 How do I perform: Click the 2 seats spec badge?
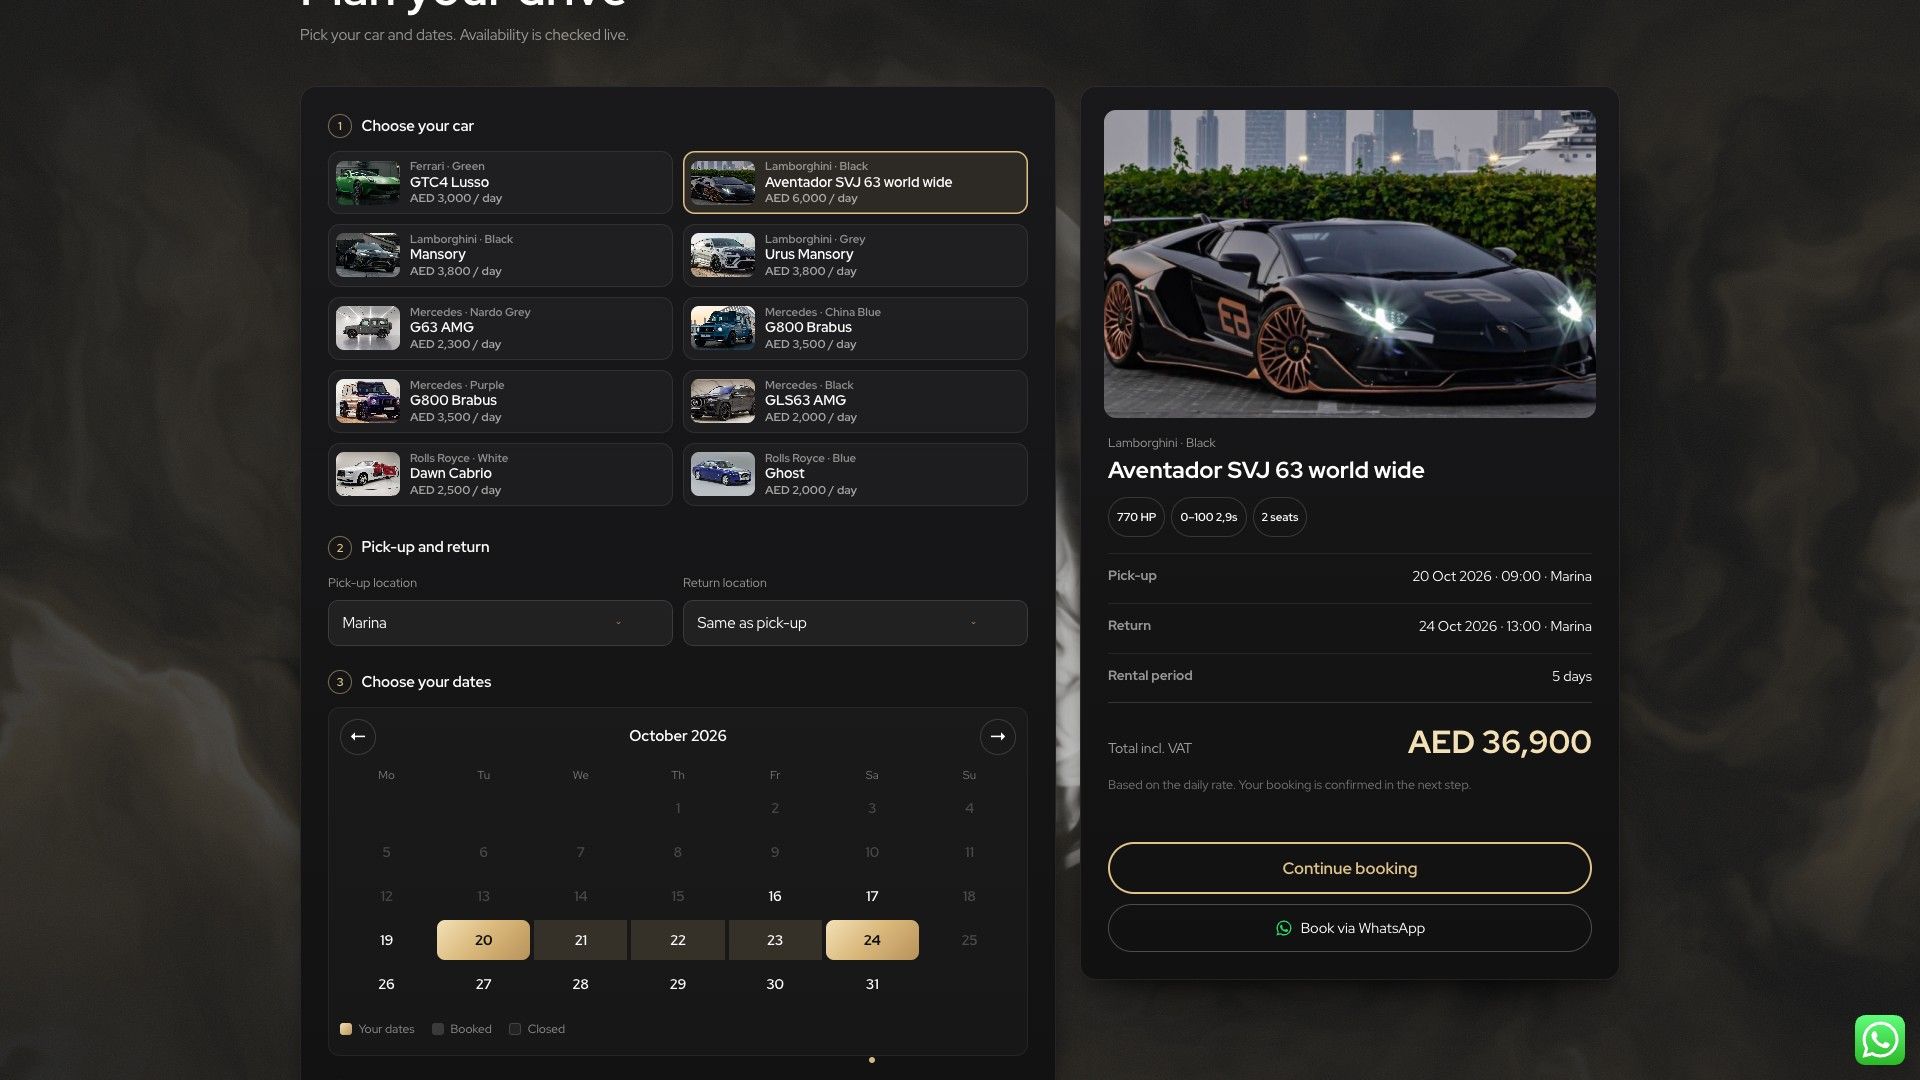[1279, 517]
